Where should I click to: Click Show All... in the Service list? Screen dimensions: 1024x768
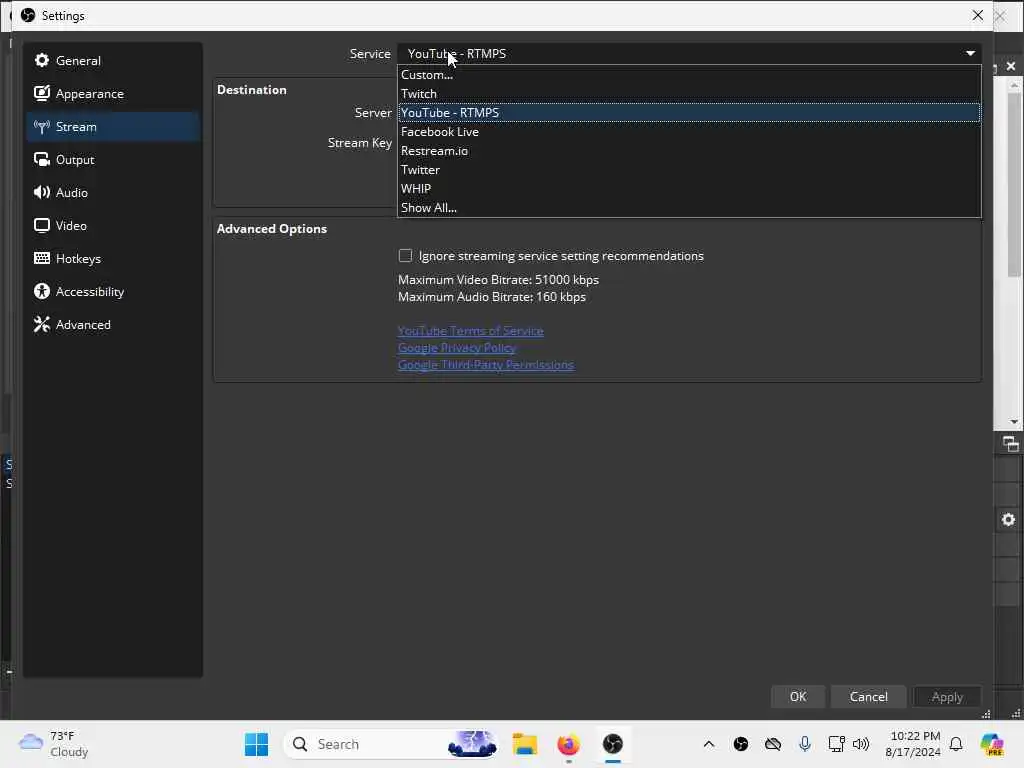point(689,208)
